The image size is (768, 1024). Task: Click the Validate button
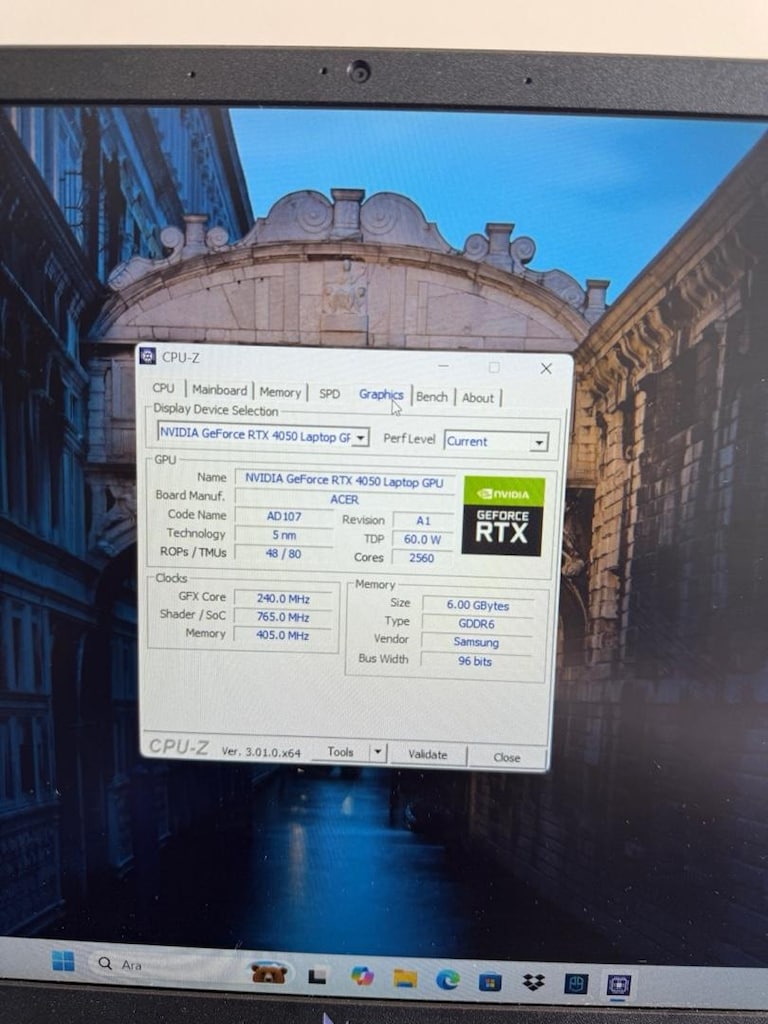[428, 754]
